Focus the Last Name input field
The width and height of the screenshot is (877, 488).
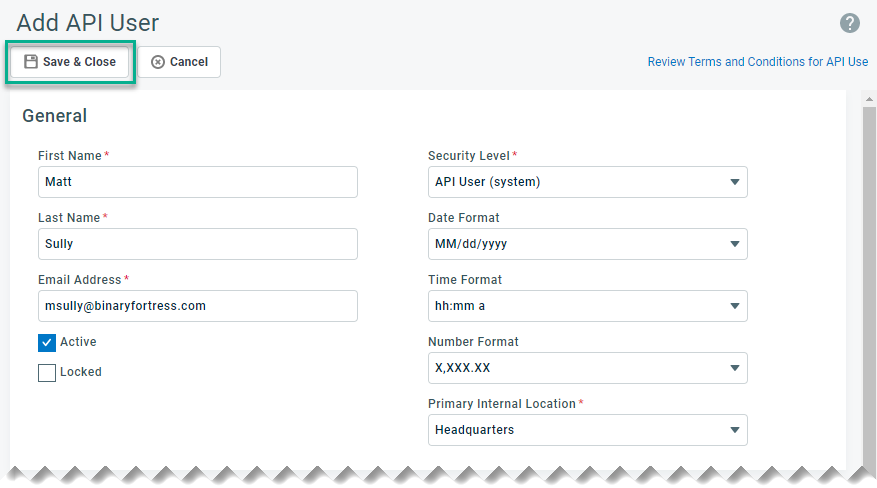point(197,244)
